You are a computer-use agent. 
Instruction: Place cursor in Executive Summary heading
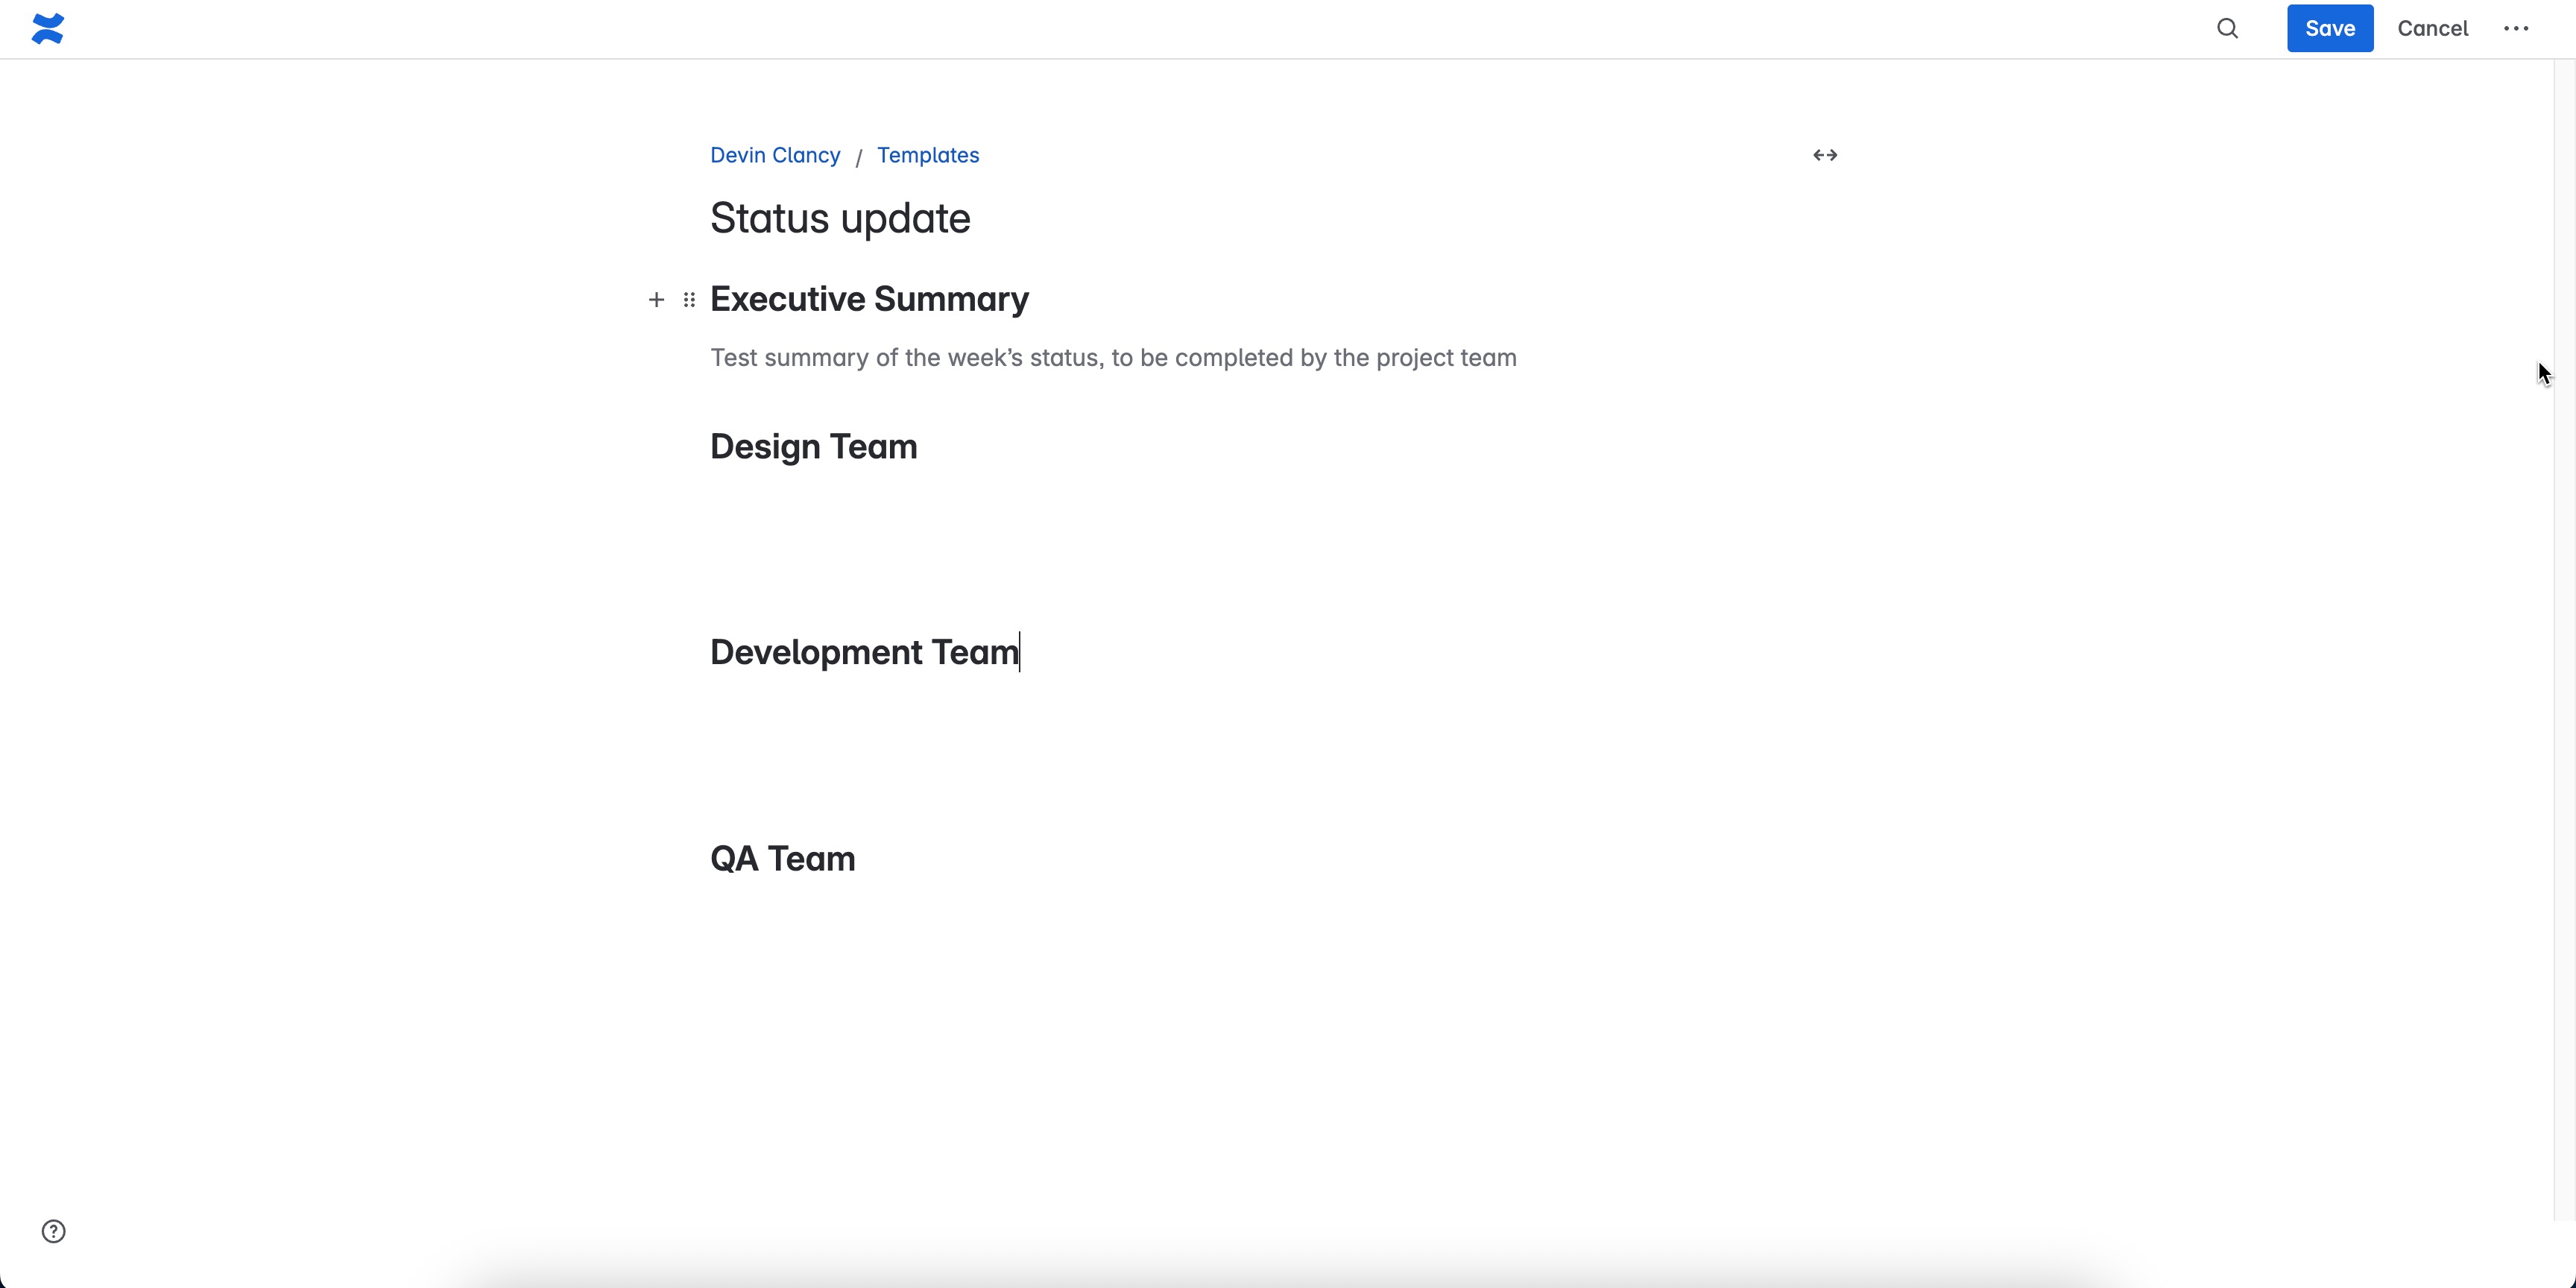click(869, 299)
